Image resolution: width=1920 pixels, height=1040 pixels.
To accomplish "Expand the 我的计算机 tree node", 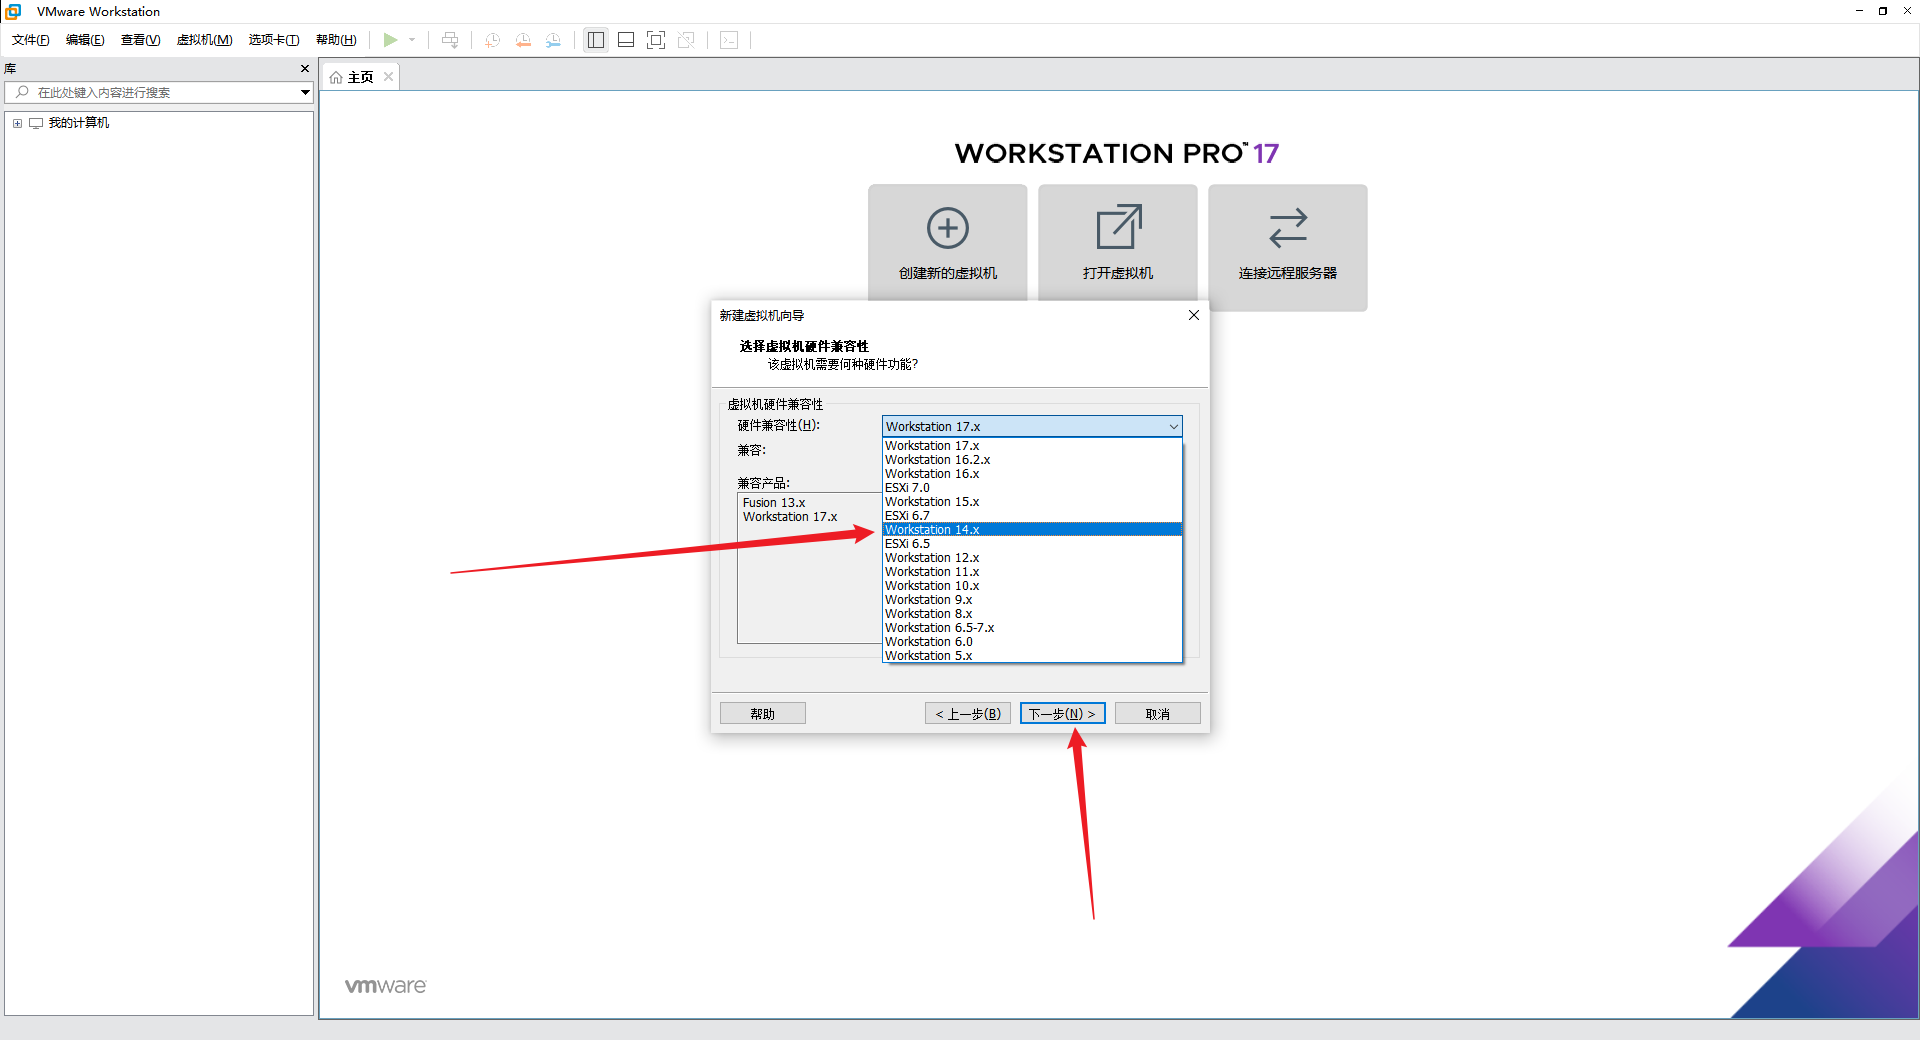I will tap(17, 123).
